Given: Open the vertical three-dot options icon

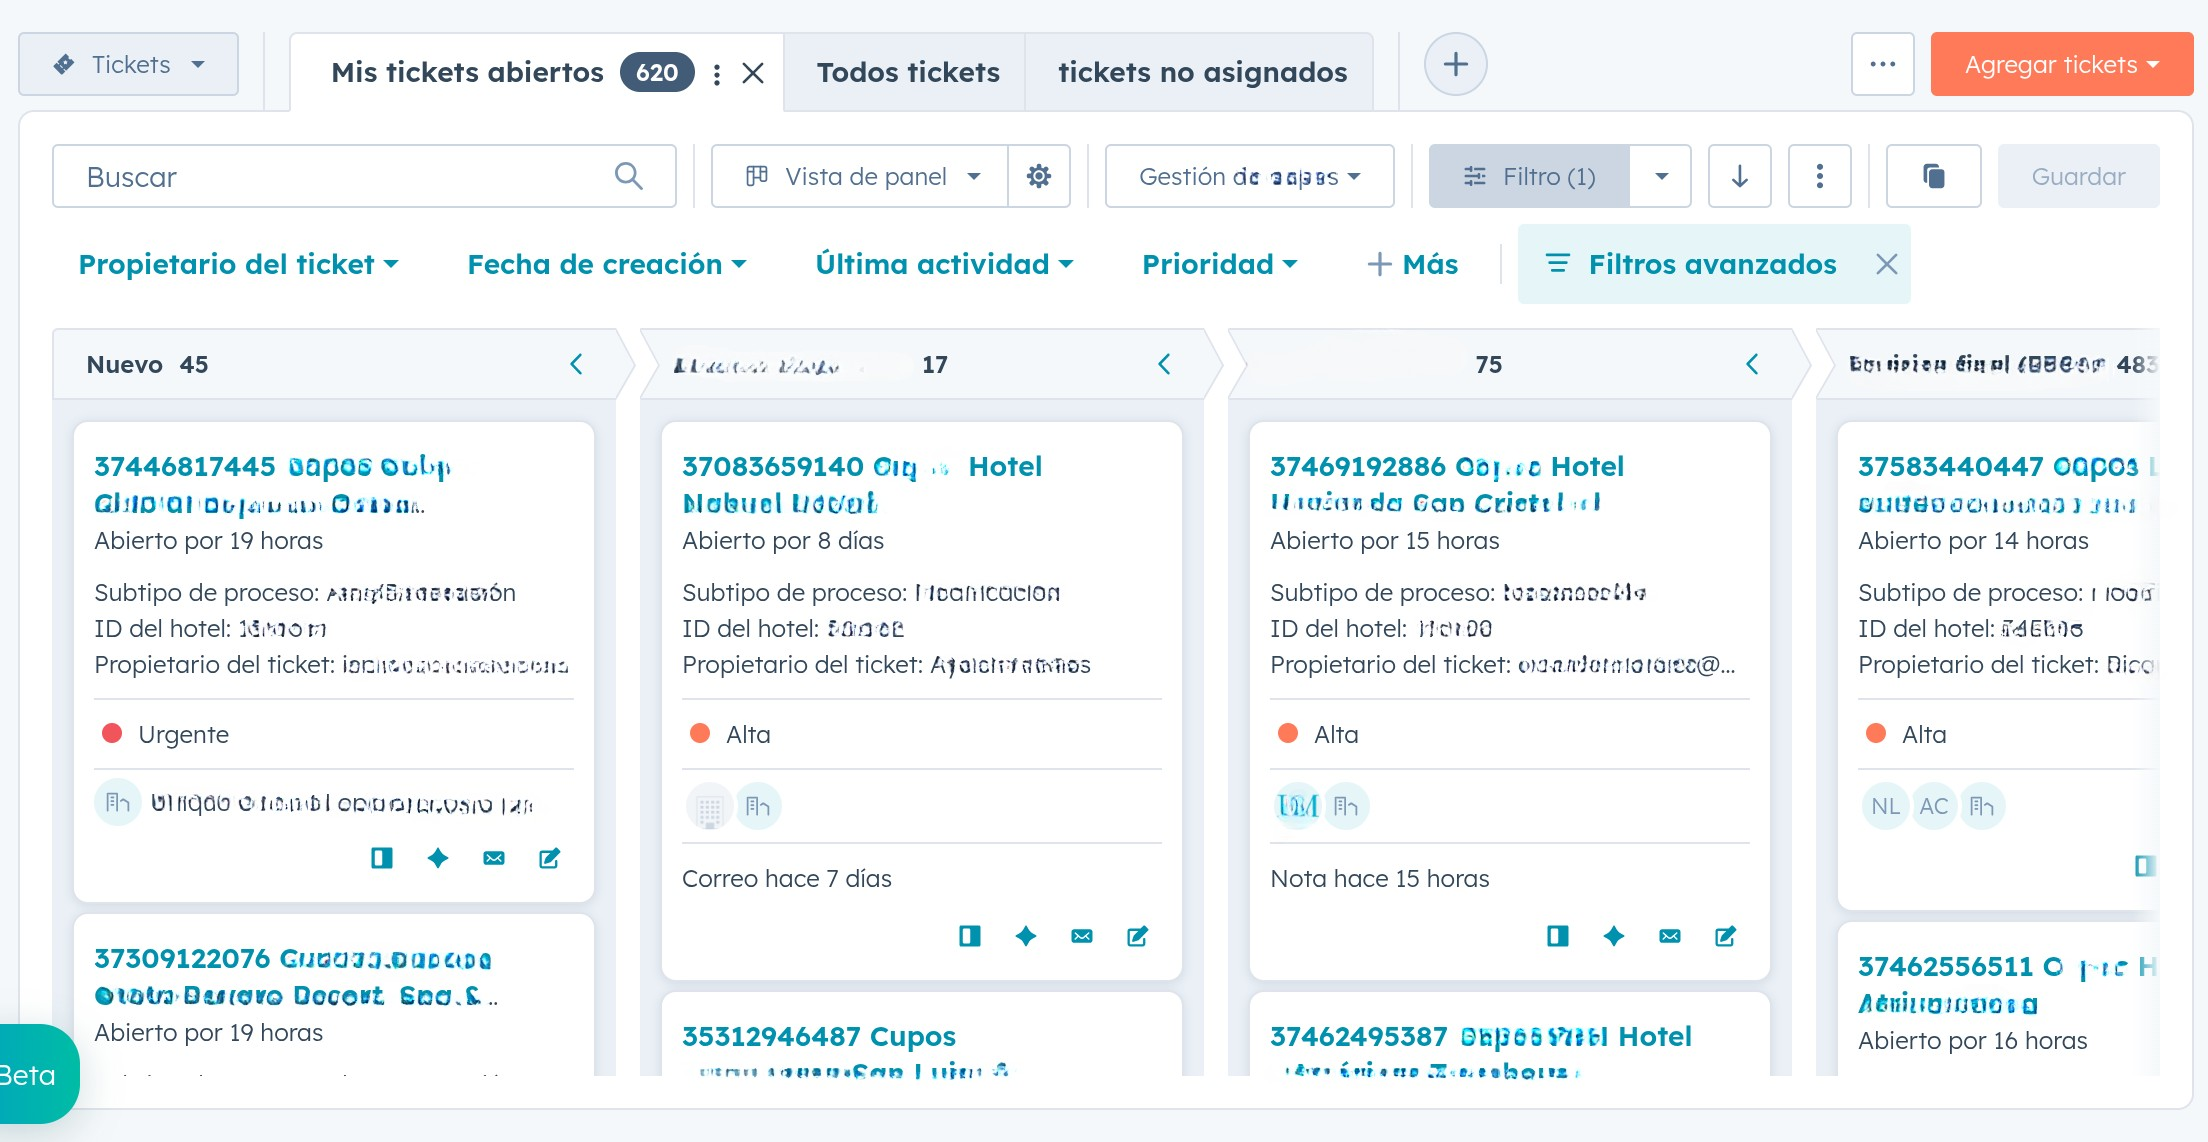Looking at the screenshot, I should 1820,176.
